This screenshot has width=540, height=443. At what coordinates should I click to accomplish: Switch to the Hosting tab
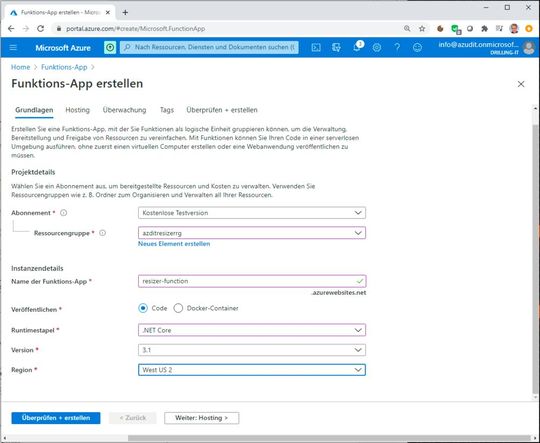[x=77, y=110]
